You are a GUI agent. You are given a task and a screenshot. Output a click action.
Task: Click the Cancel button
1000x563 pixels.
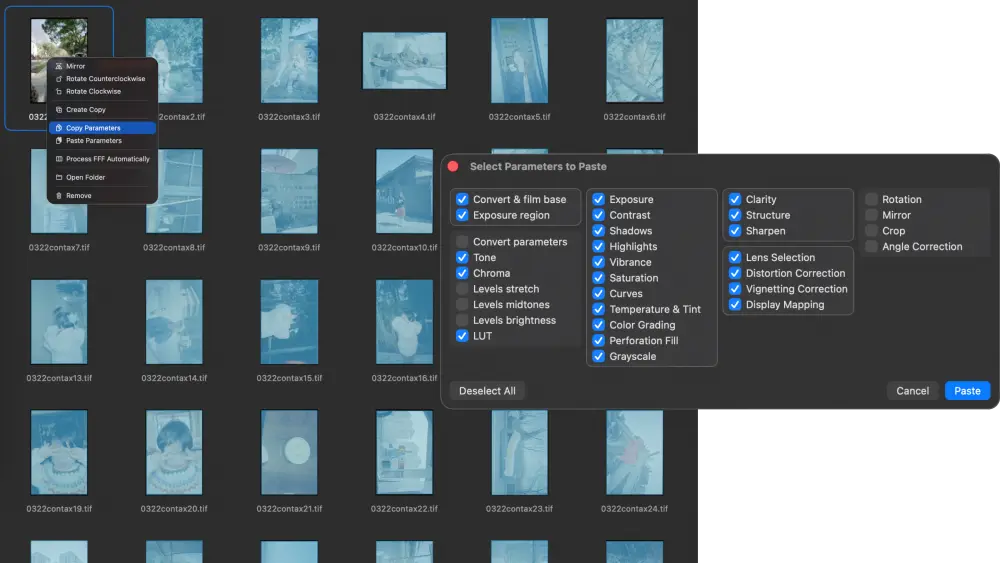coord(913,391)
